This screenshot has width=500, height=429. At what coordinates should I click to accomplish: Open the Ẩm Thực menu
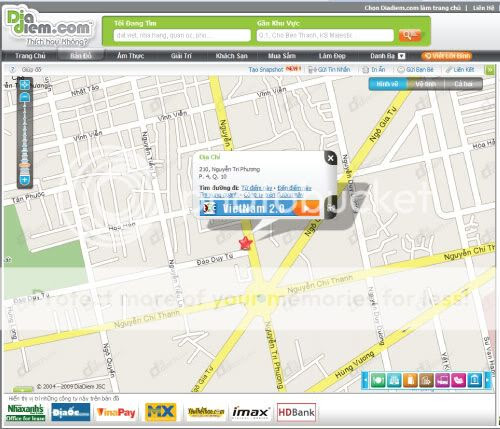pyautogui.click(x=130, y=56)
